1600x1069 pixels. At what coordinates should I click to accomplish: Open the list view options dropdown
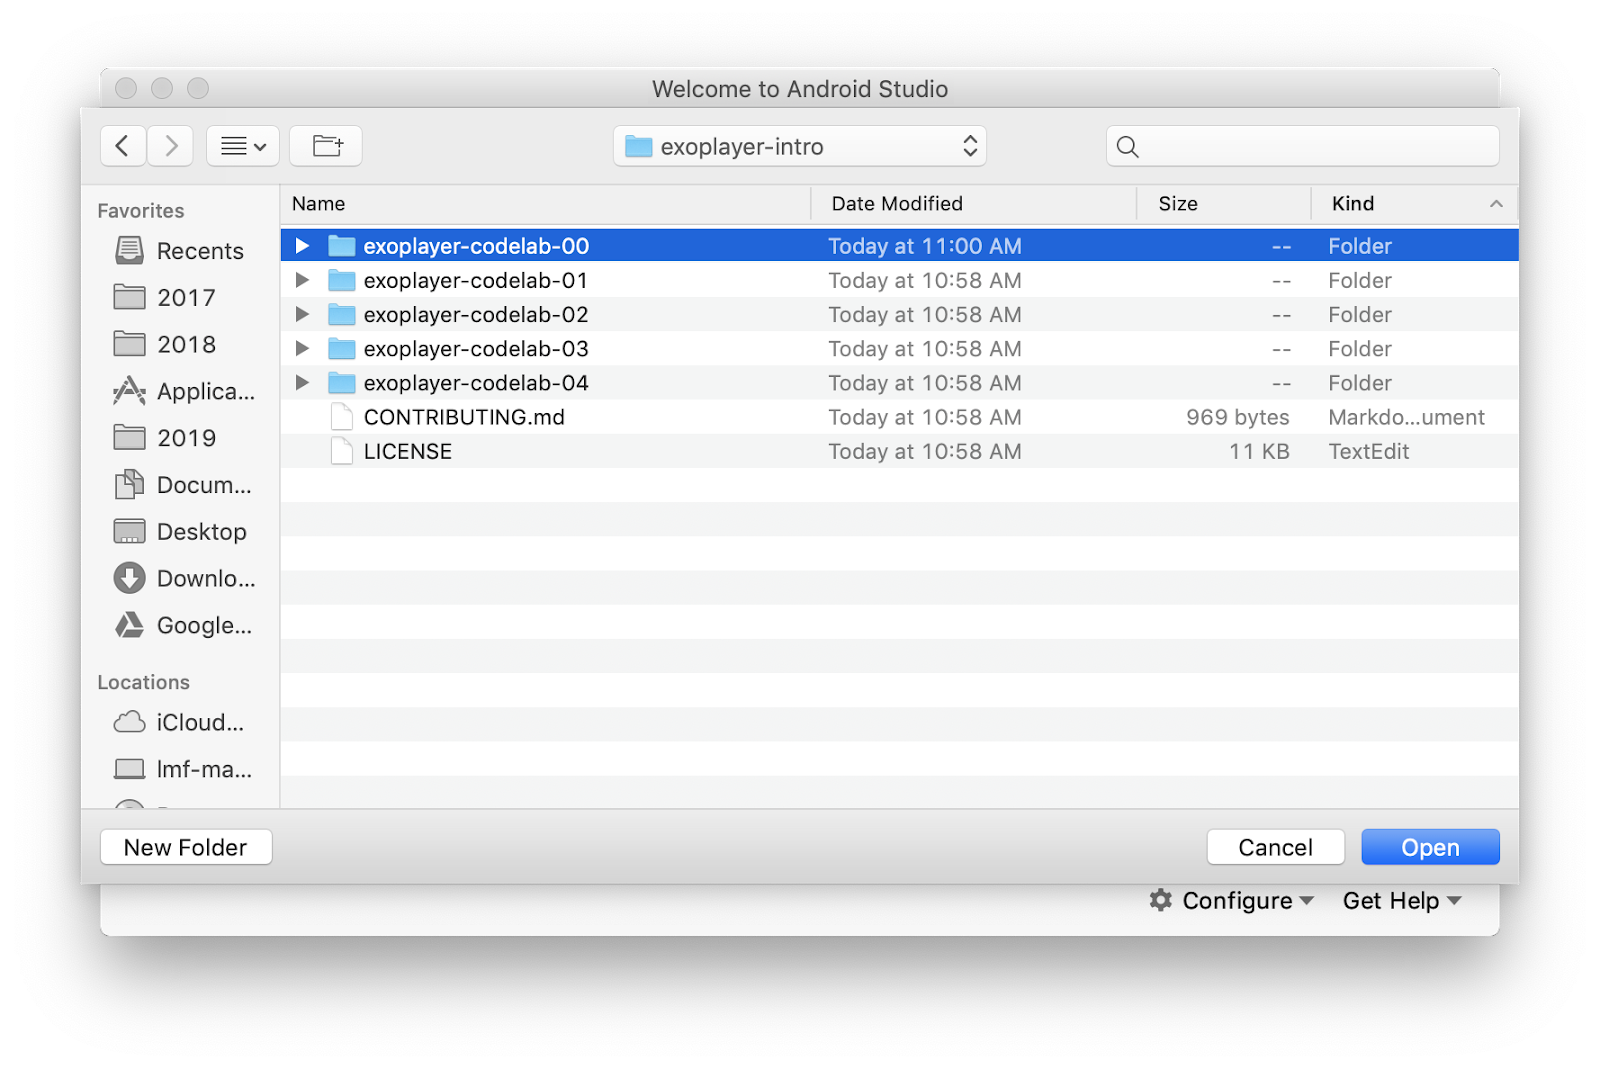tap(243, 146)
